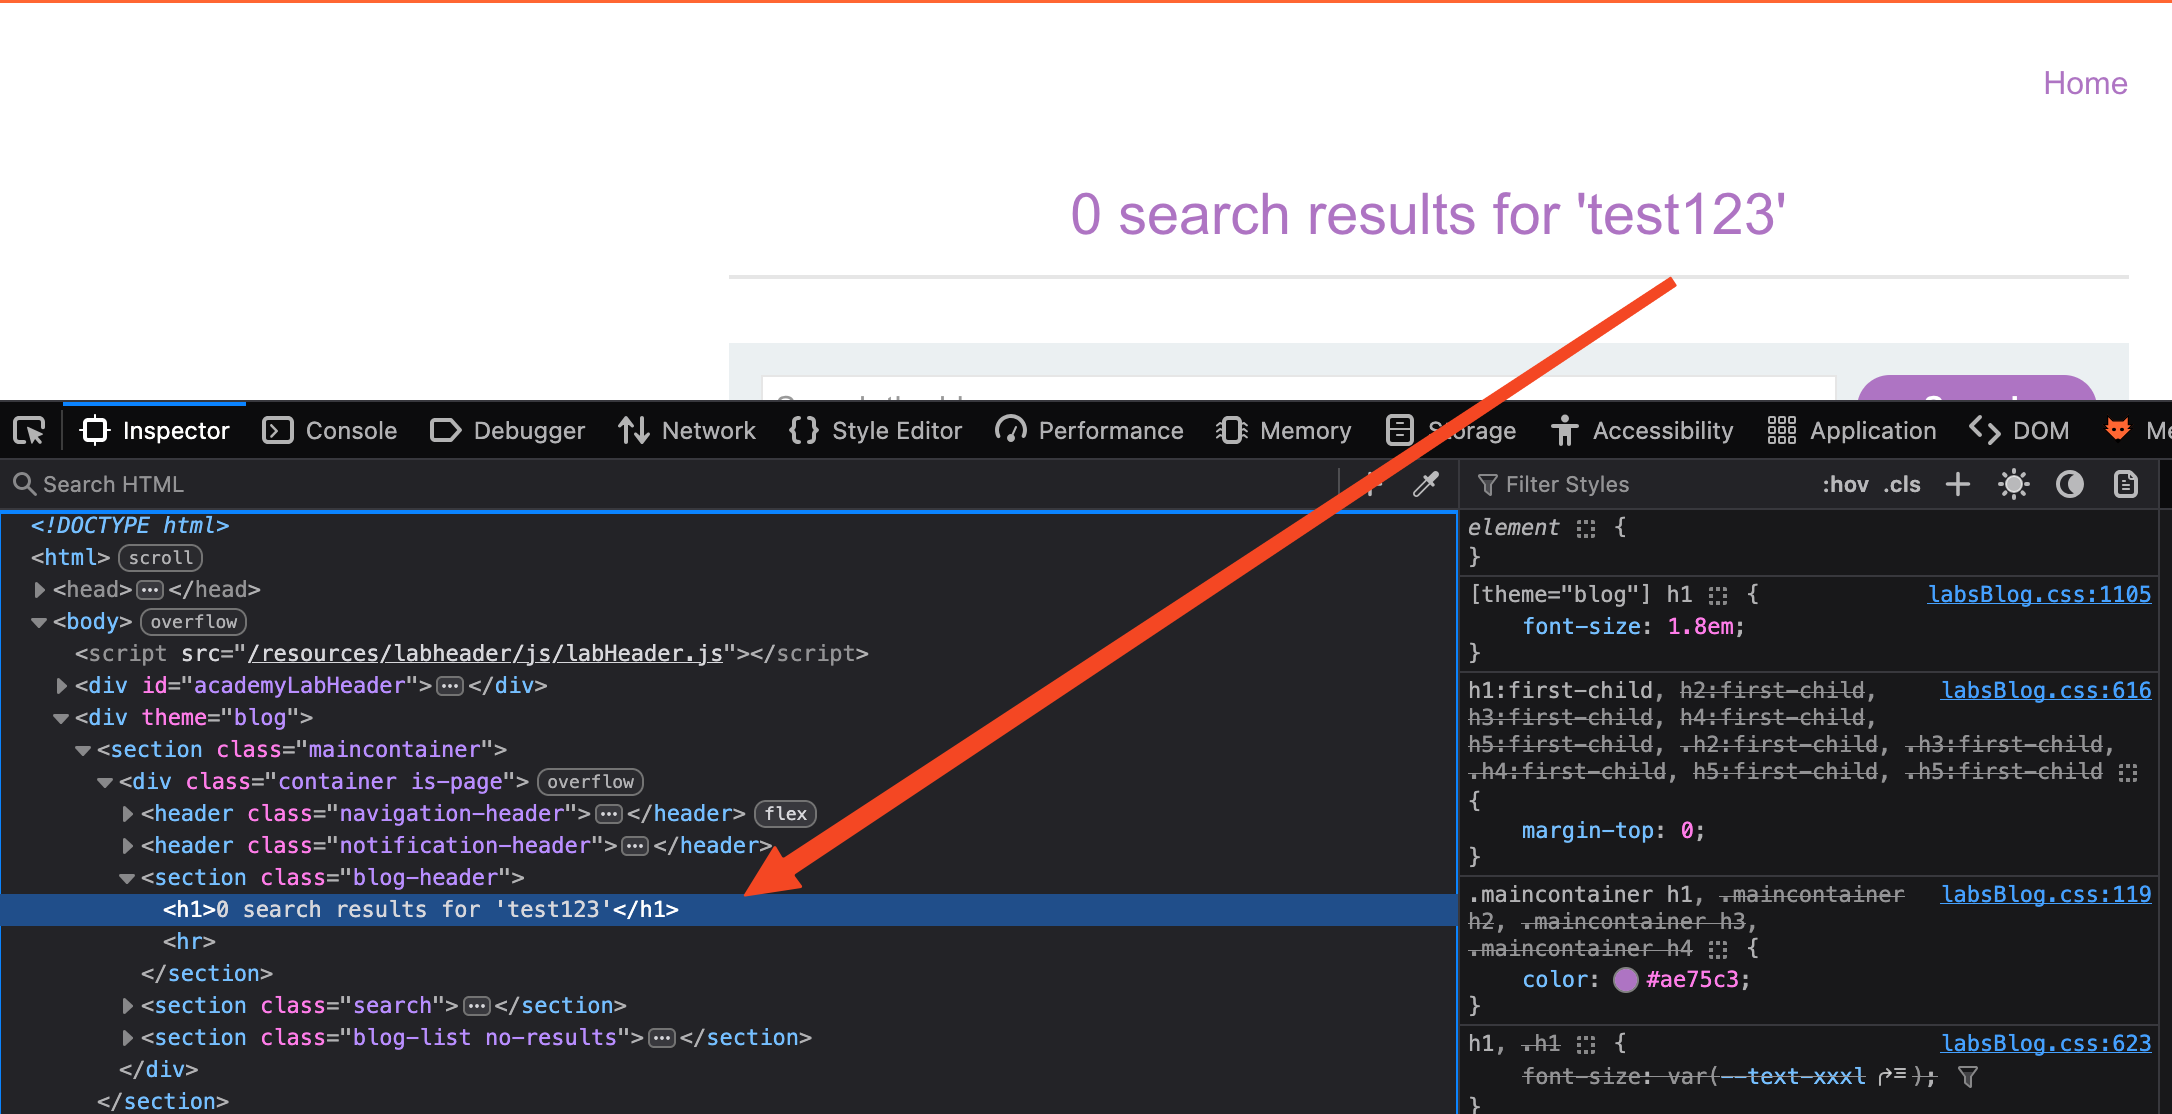Switch to the Network tab
The width and height of the screenshot is (2172, 1114).
686,431
